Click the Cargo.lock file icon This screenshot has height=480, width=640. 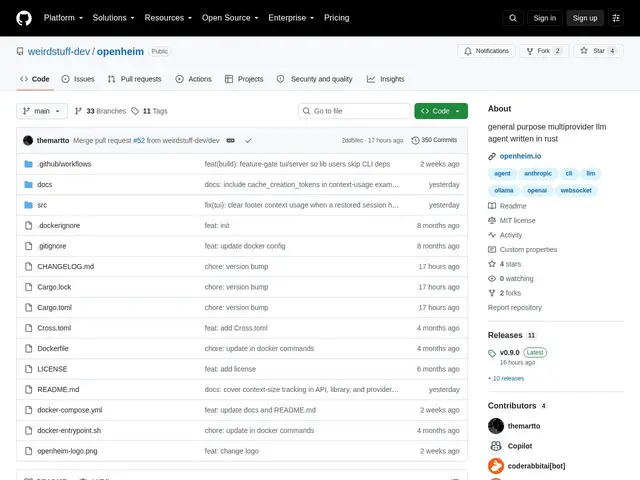coord(28,287)
